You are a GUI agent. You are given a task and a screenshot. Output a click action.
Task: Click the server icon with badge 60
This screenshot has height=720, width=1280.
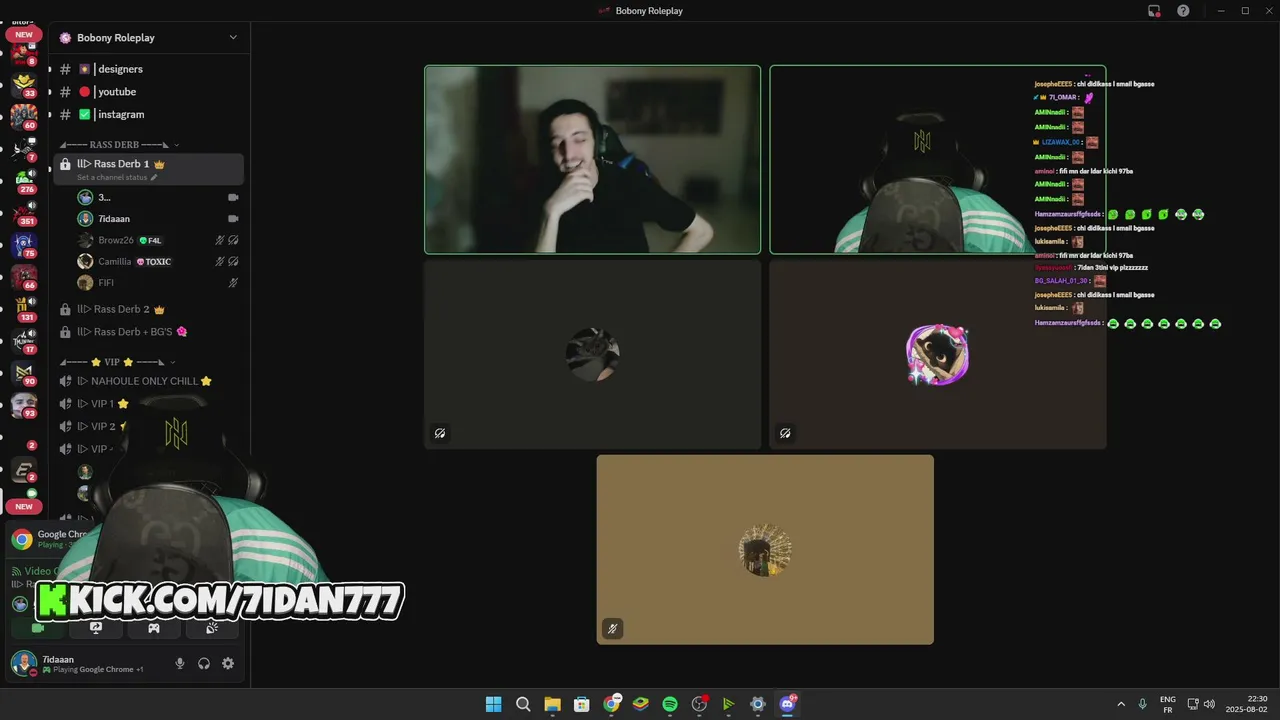coord(24,116)
